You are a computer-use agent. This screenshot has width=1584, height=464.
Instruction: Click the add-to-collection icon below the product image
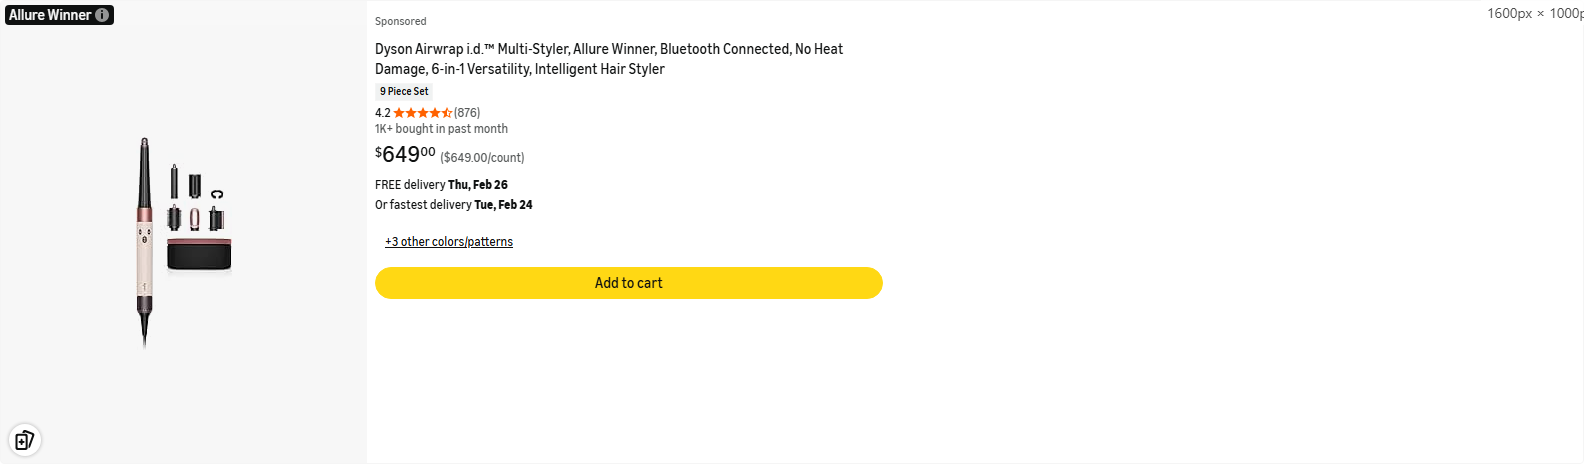click(x=24, y=440)
